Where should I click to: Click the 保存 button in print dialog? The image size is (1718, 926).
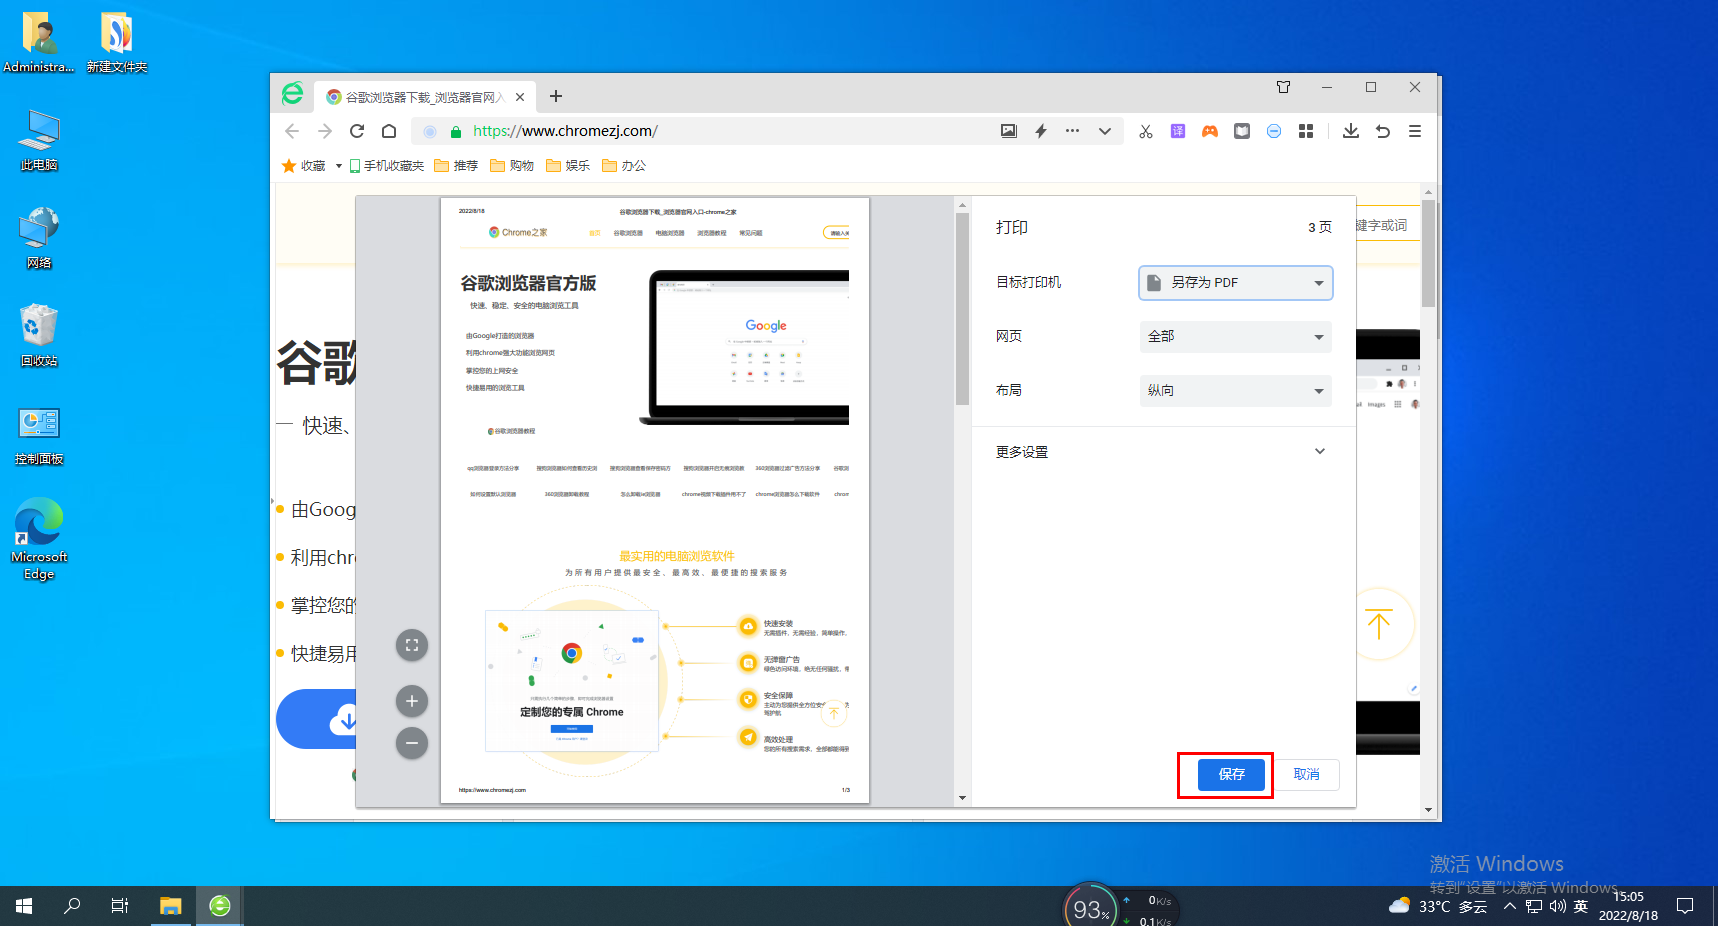1232,775
